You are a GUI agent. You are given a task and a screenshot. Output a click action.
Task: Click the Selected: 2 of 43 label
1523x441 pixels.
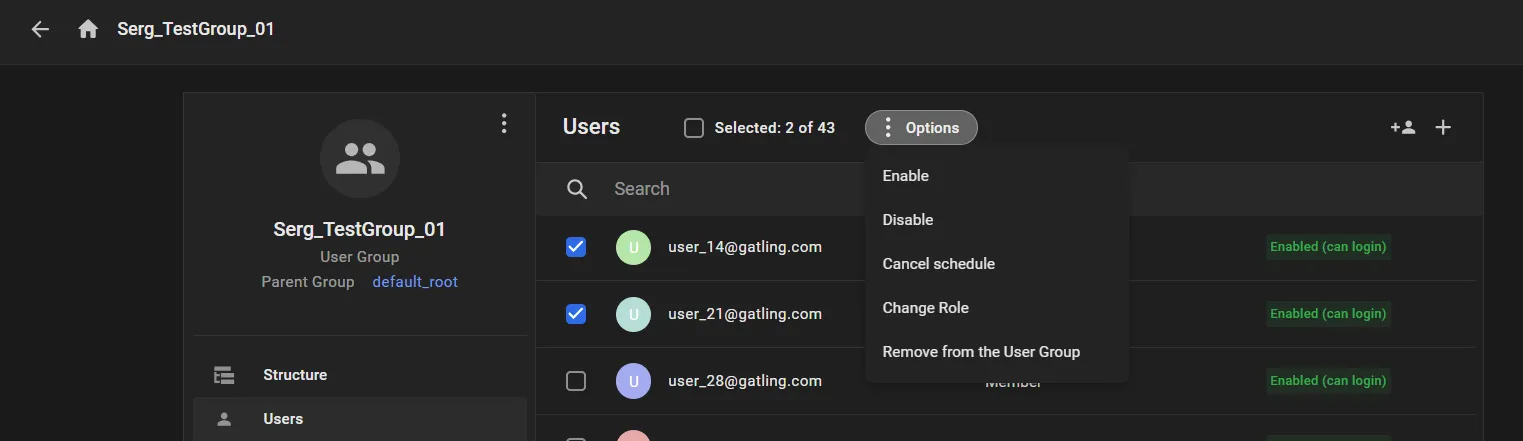775,128
